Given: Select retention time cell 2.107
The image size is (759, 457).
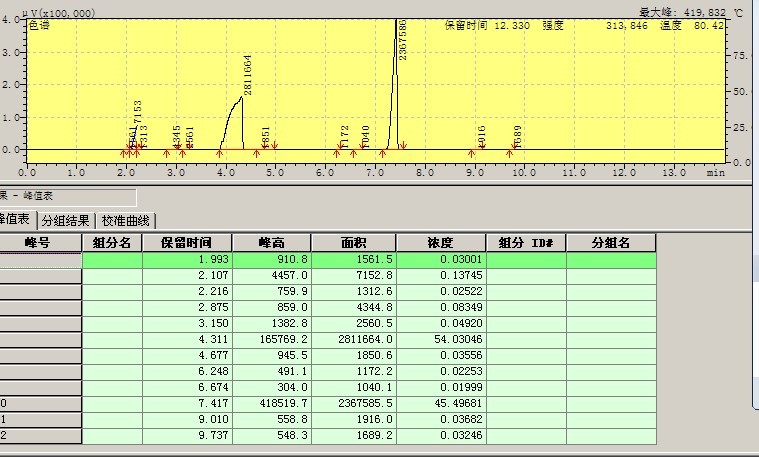Looking at the screenshot, I should (187, 275).
